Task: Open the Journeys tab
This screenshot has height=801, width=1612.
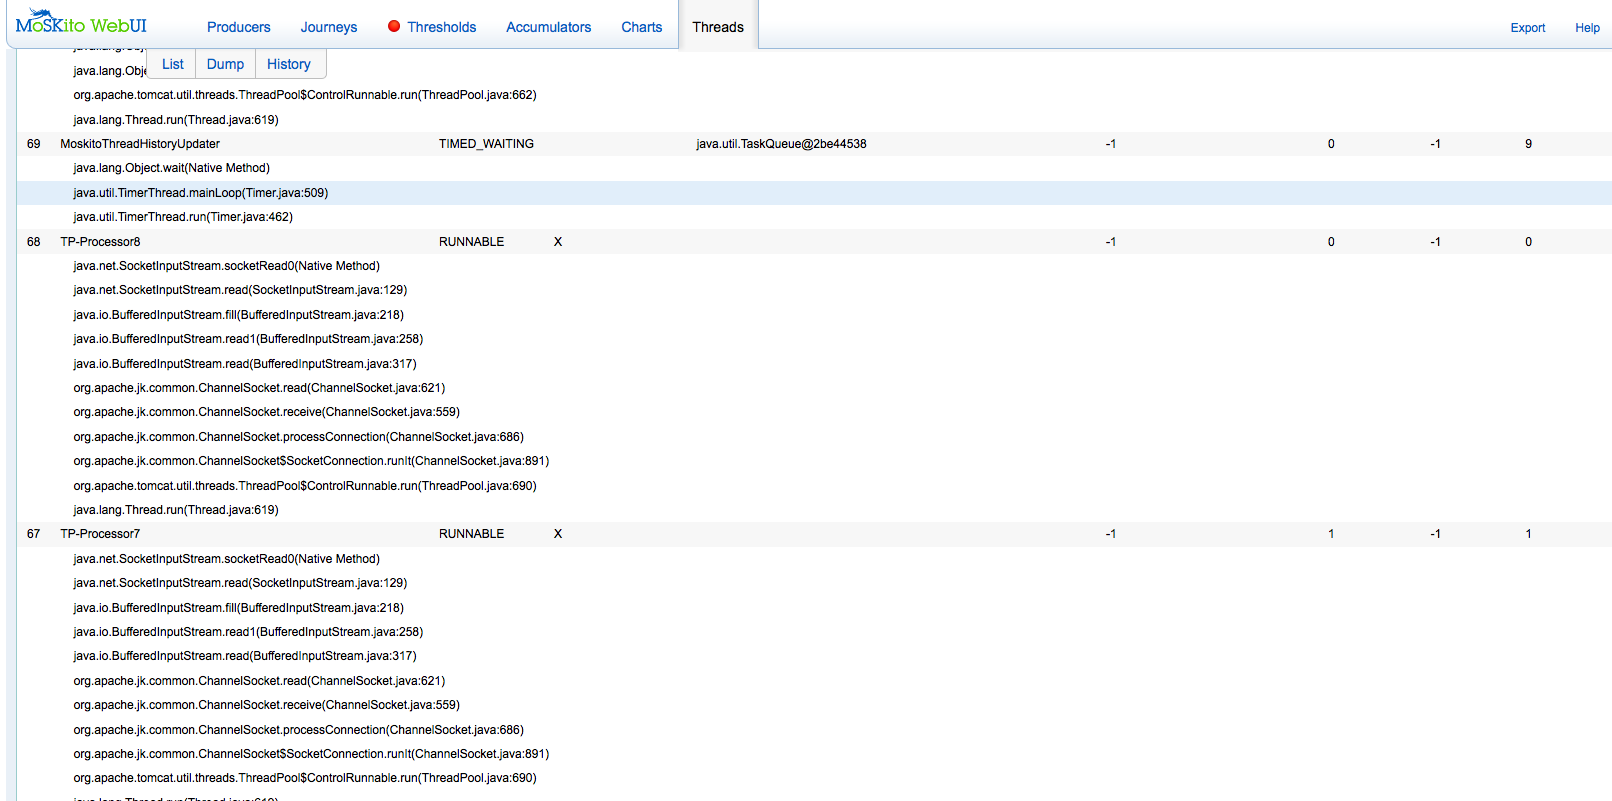Action: click(329, 27)
